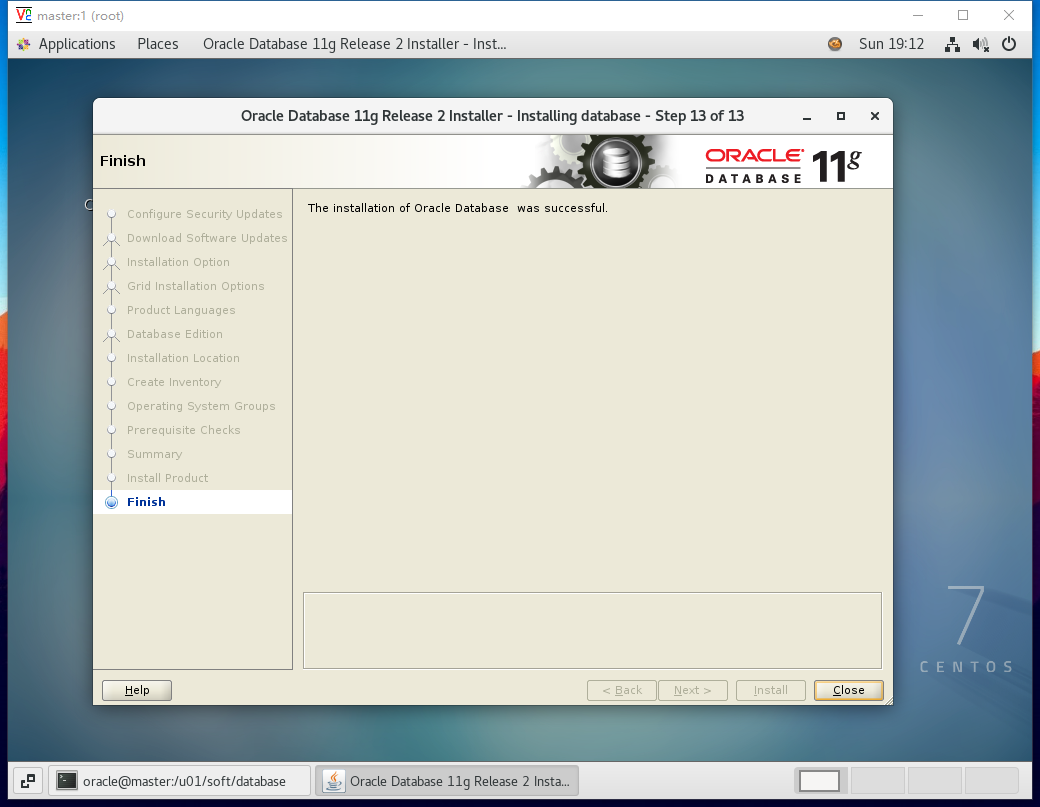Click the VNC viewer icon in title bar
Image resolution: width=1040 pixels, height=807 pixels.
[24, 15]
